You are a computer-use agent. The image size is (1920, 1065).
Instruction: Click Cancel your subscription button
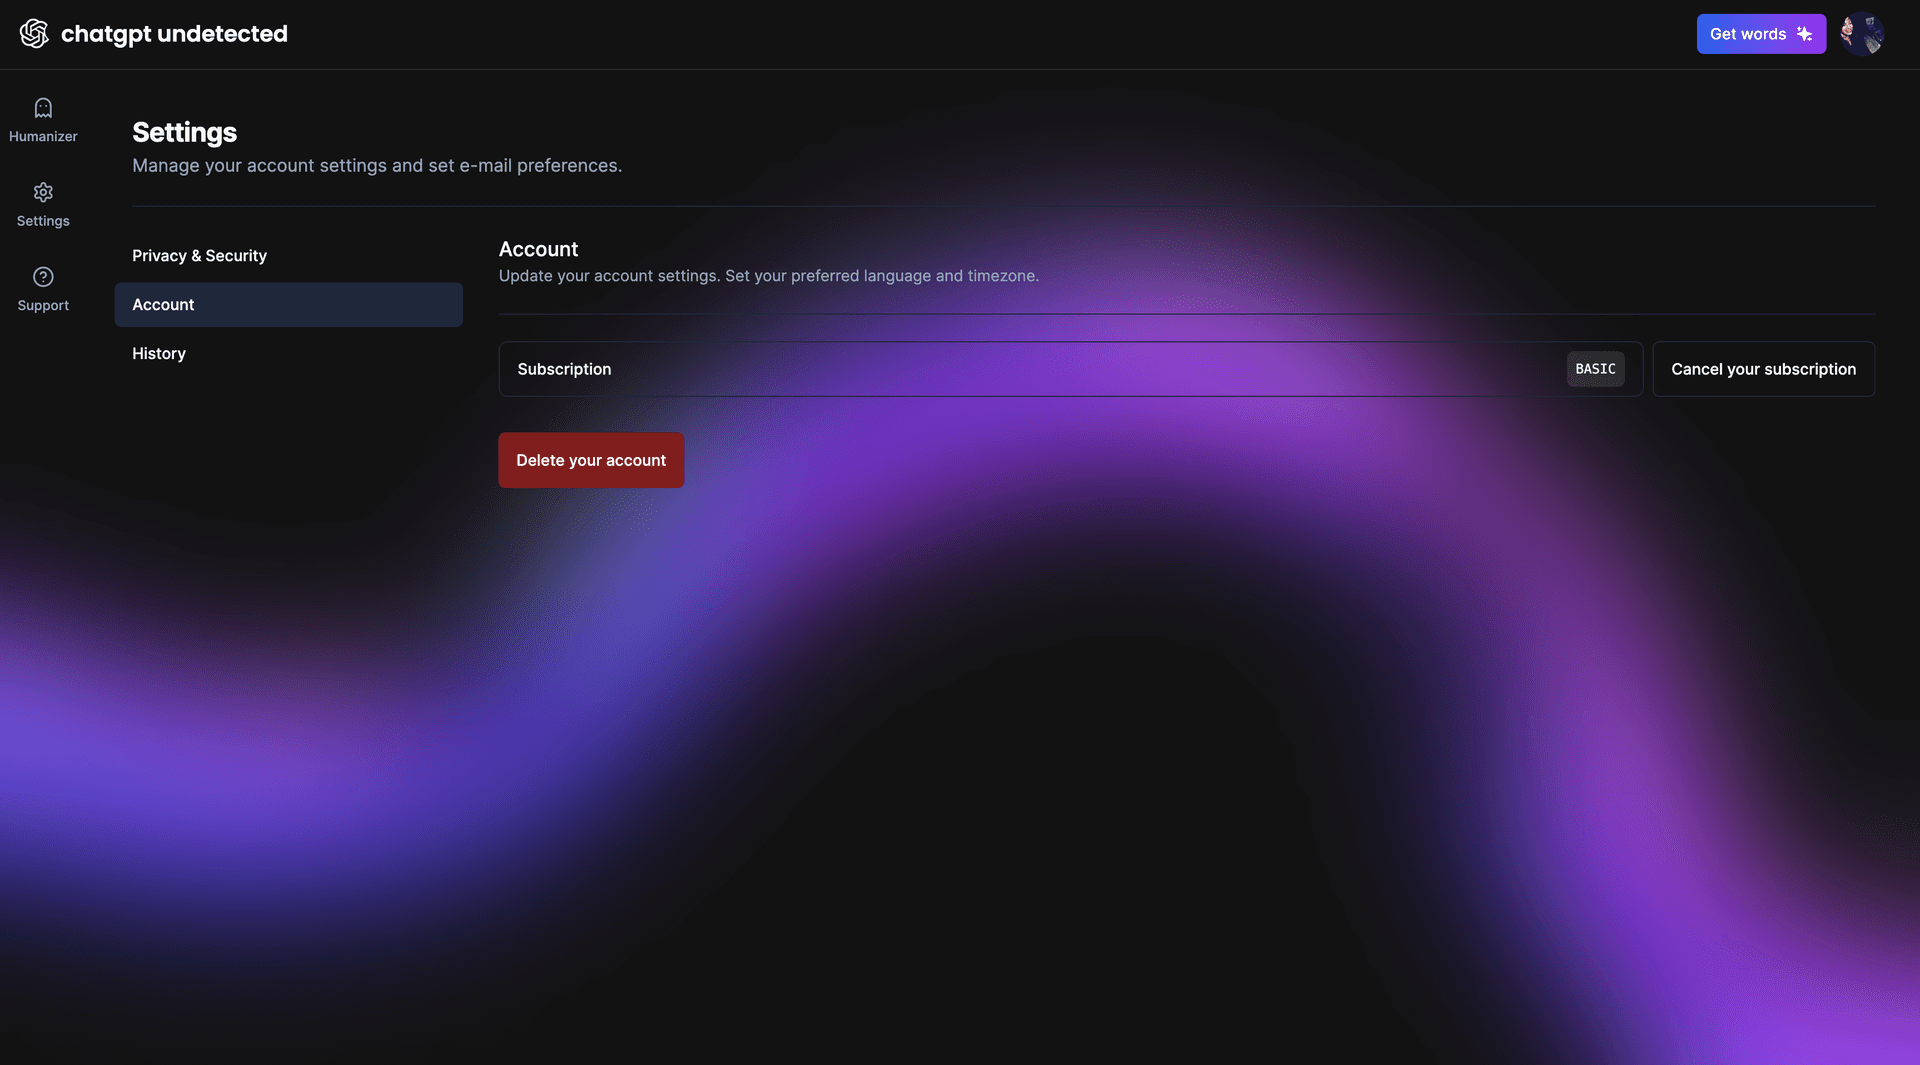tap(1763, 369)
